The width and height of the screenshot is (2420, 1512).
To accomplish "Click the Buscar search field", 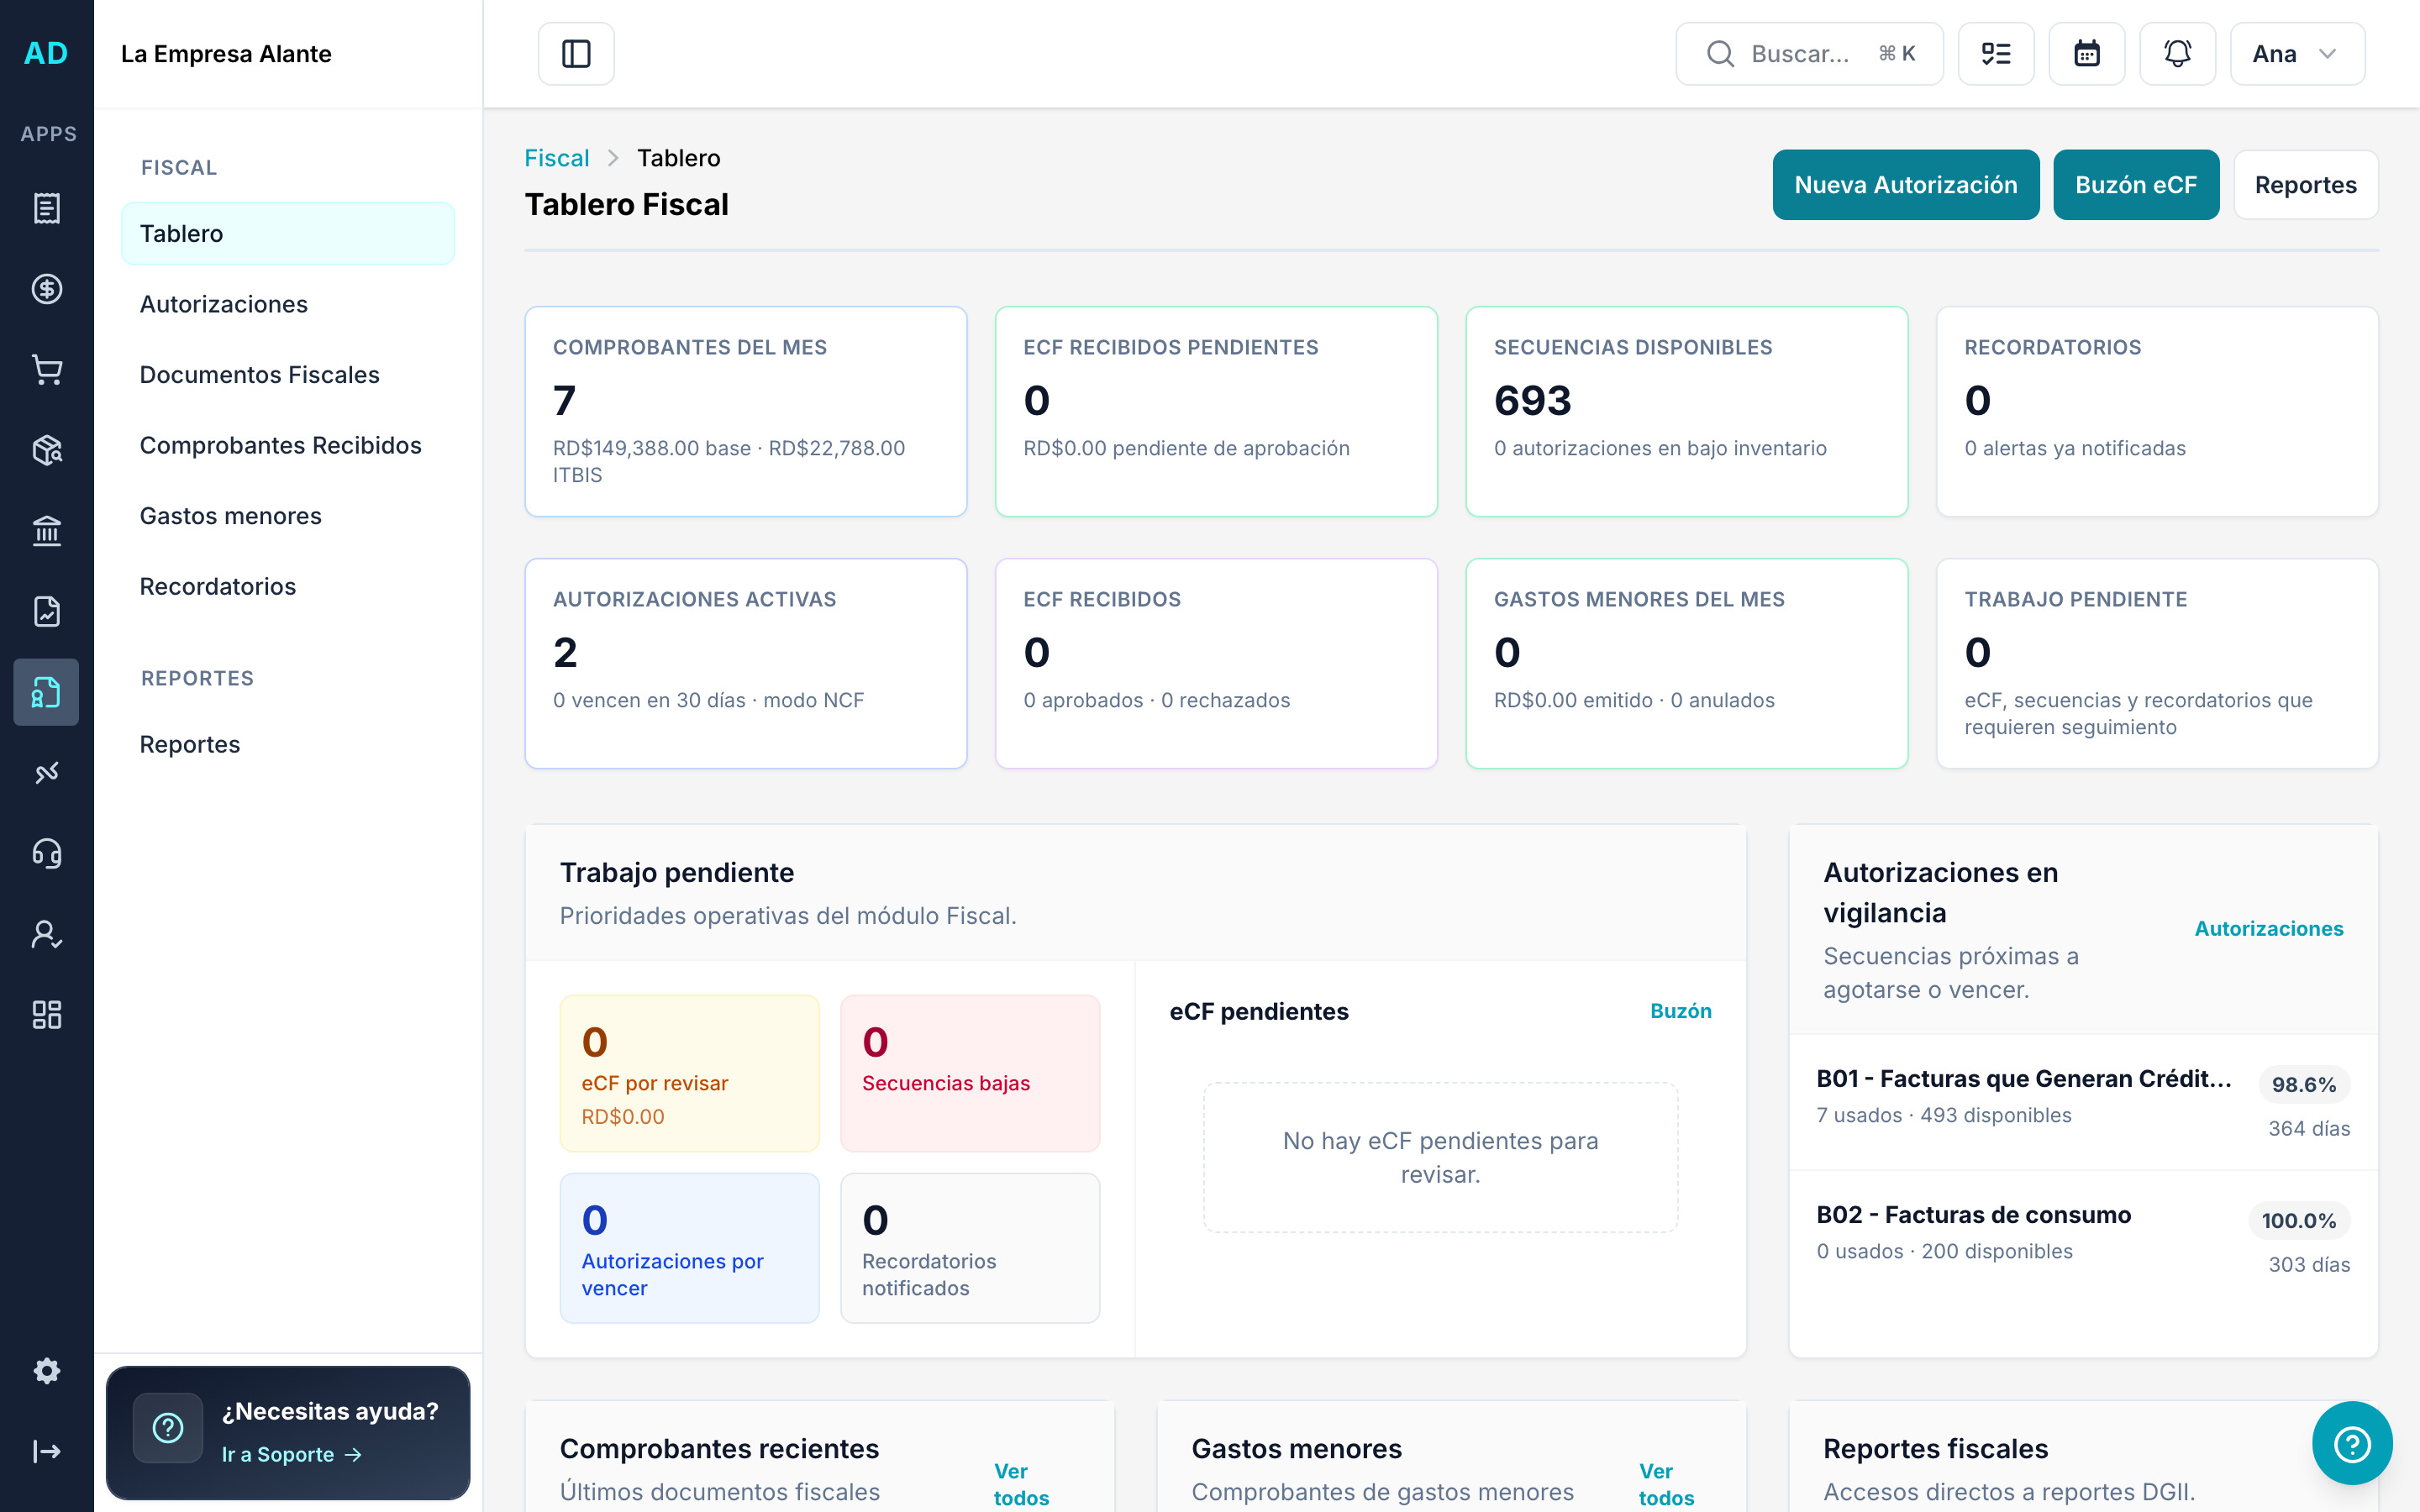I will pyautogui.click(x=1809, y=54).
